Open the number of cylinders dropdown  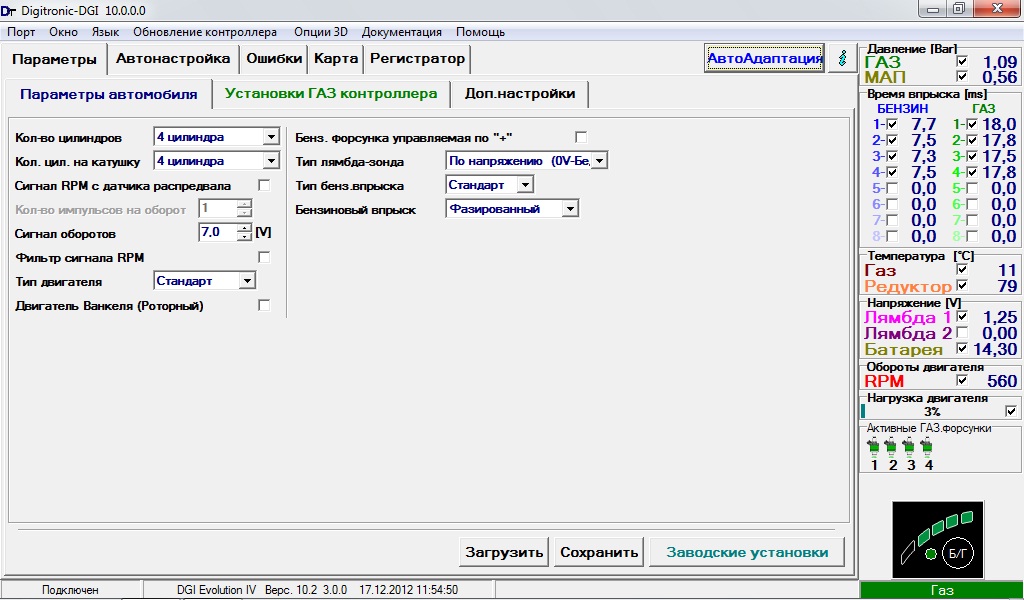pyautogui.click(x=271, y=137)
